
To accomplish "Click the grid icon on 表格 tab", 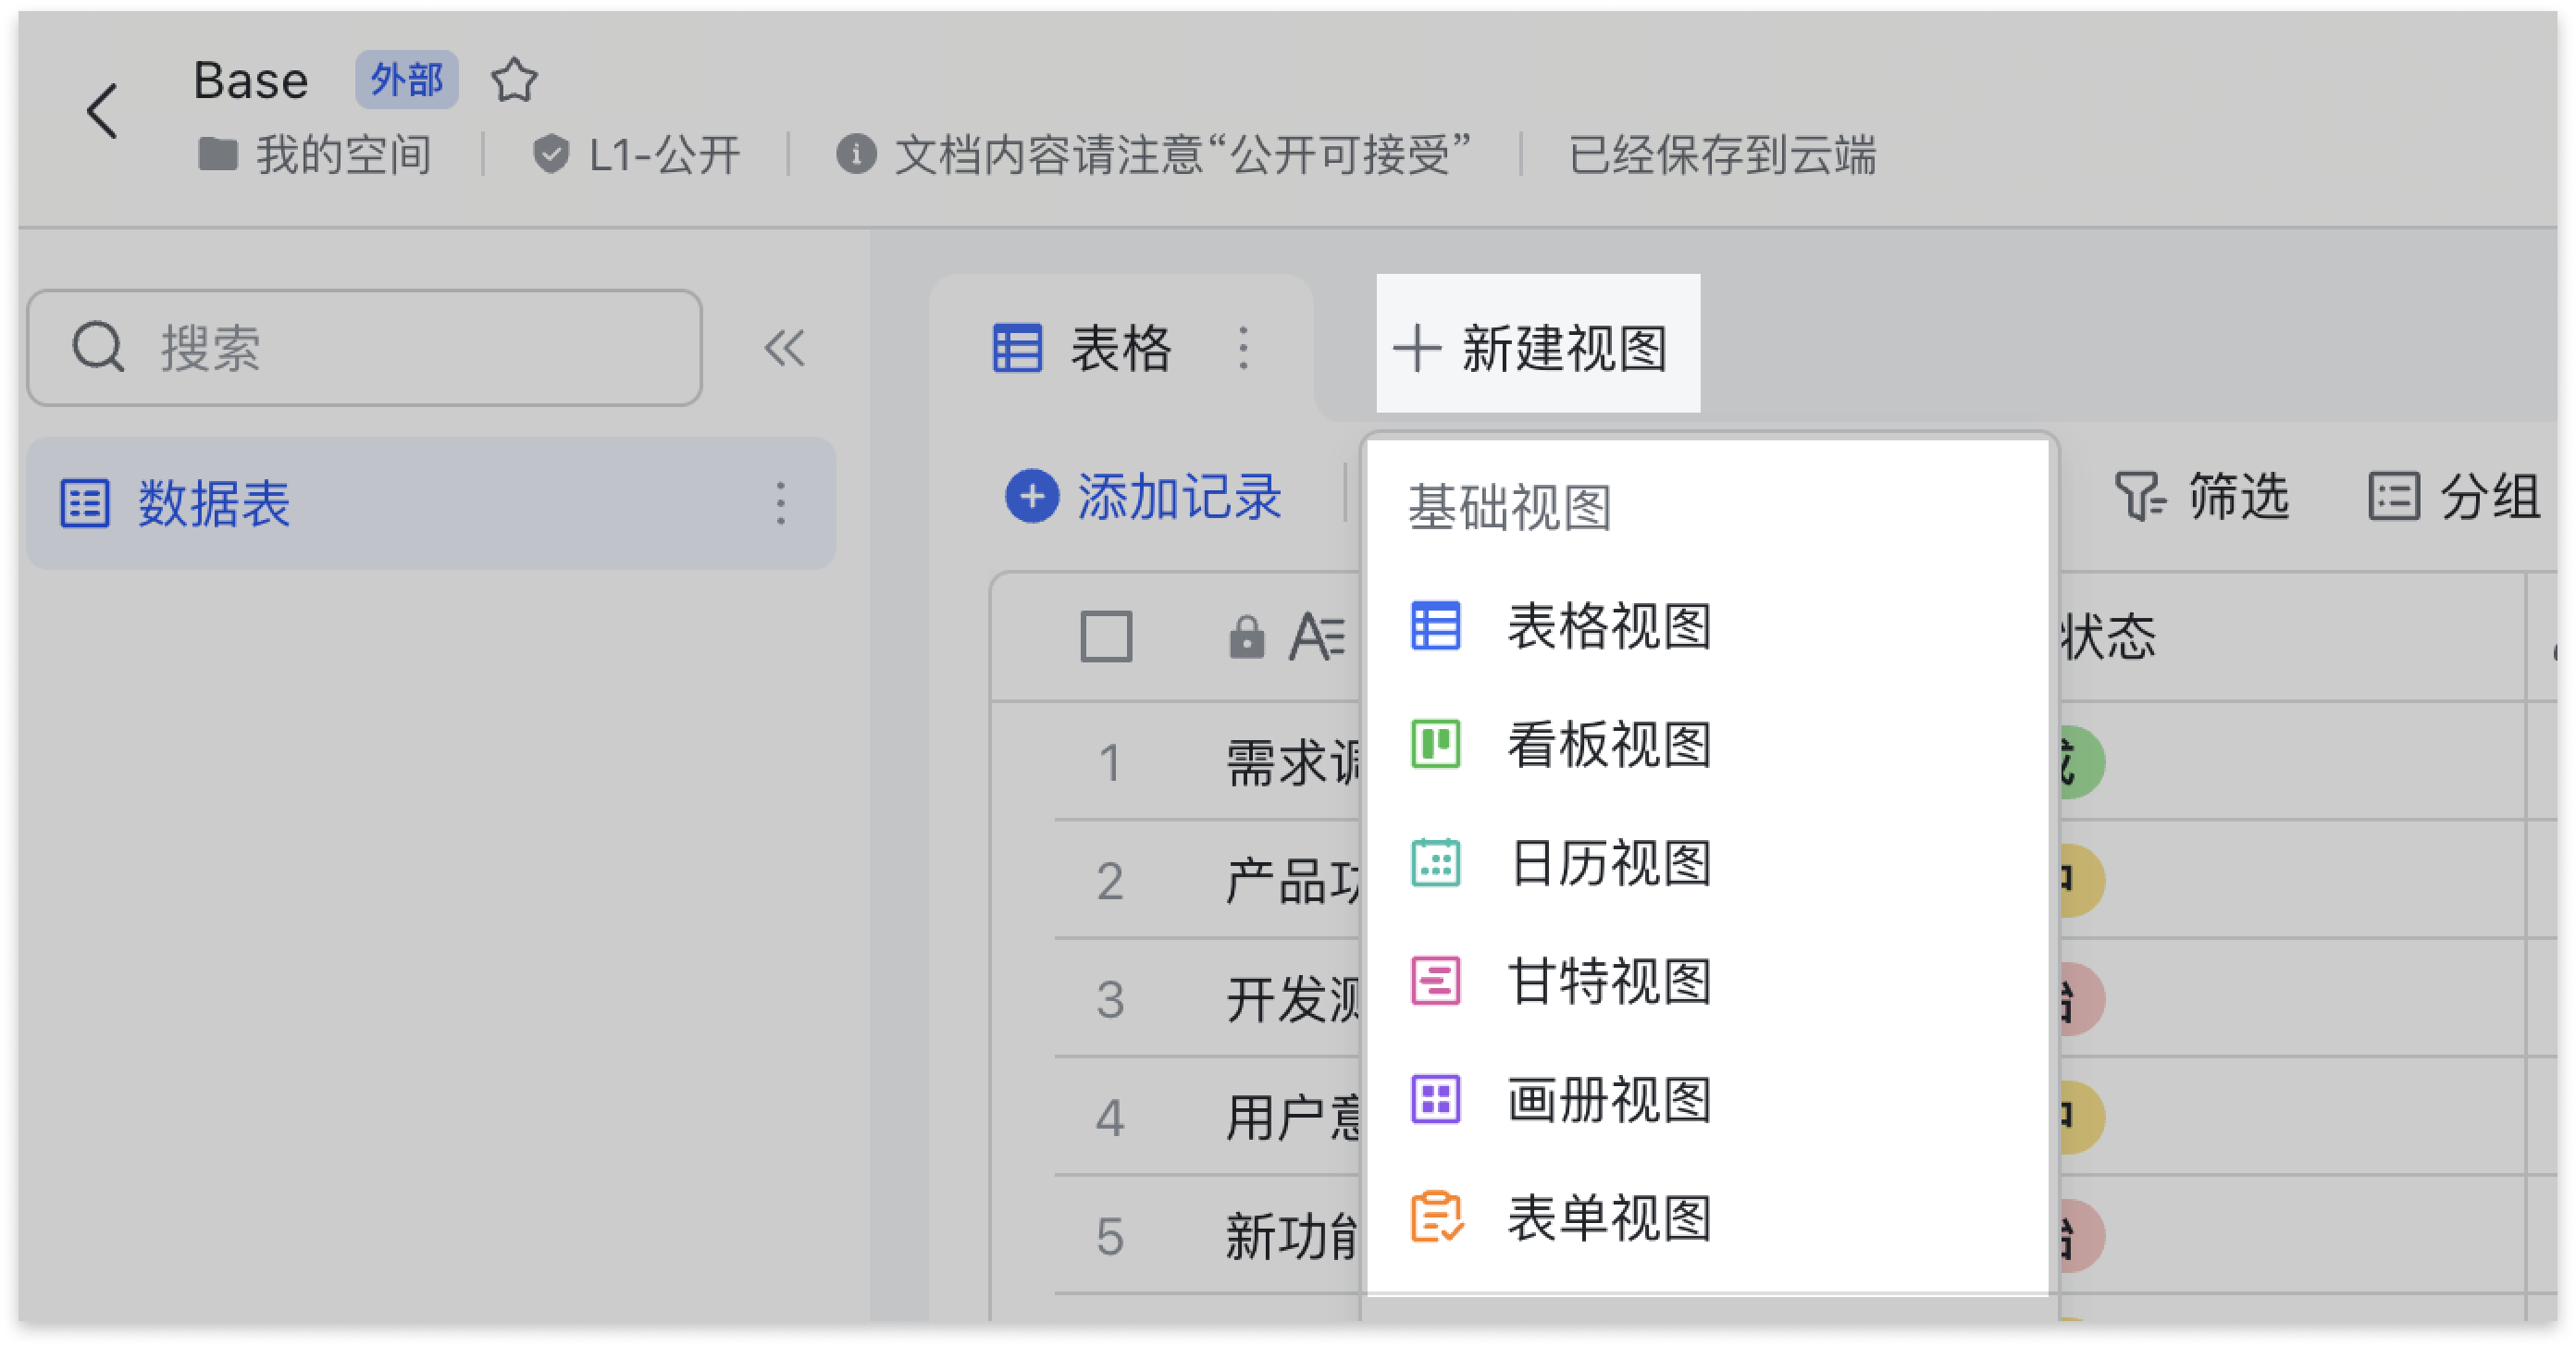I will pyautogui.click(x=1017, y=348).
